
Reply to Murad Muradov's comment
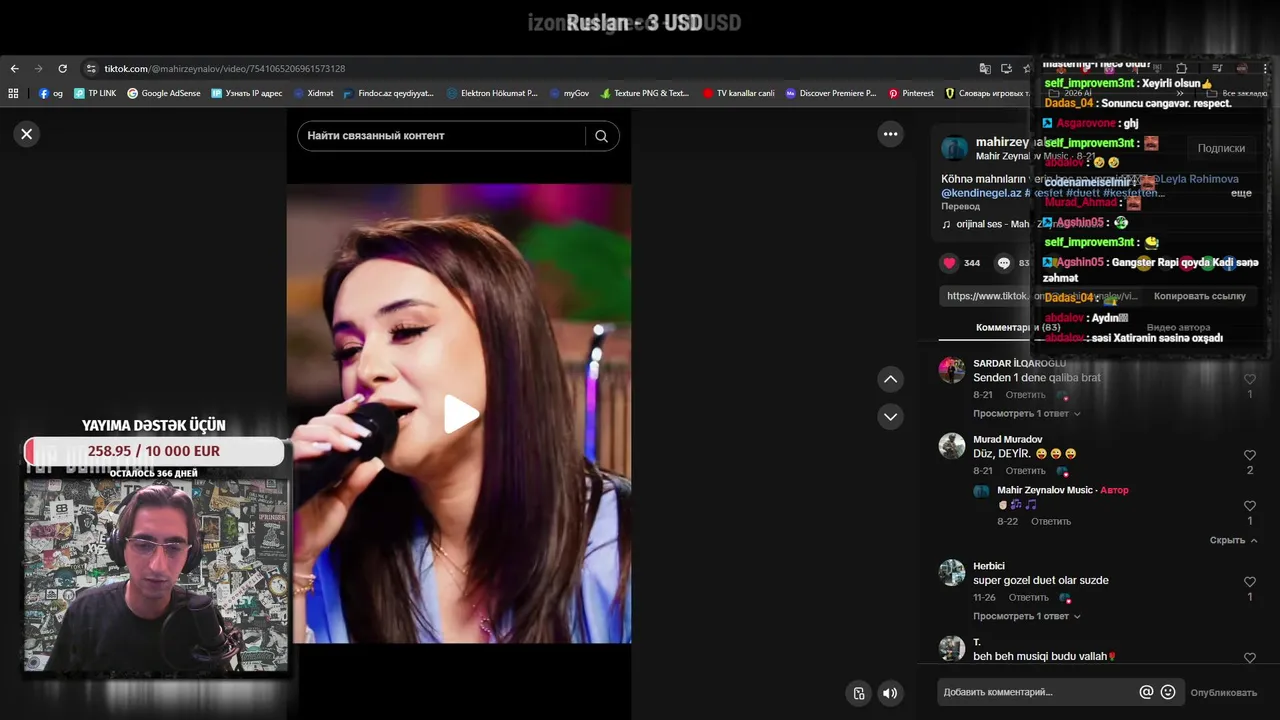click(1025, 471)
